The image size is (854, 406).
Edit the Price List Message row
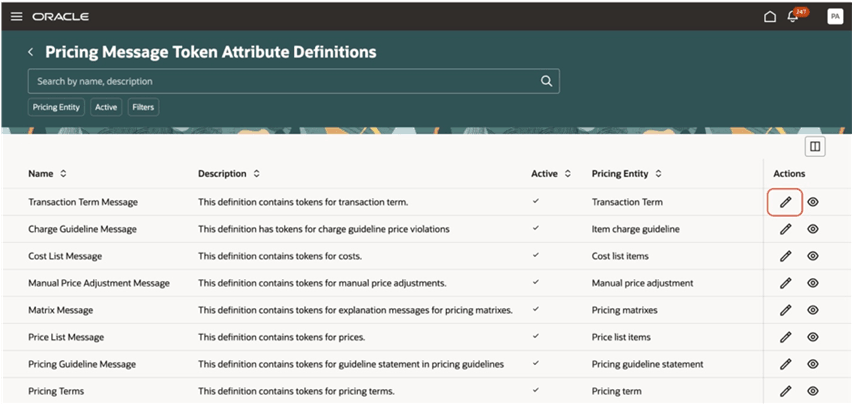pyautogui.click(x=785, y=337)
